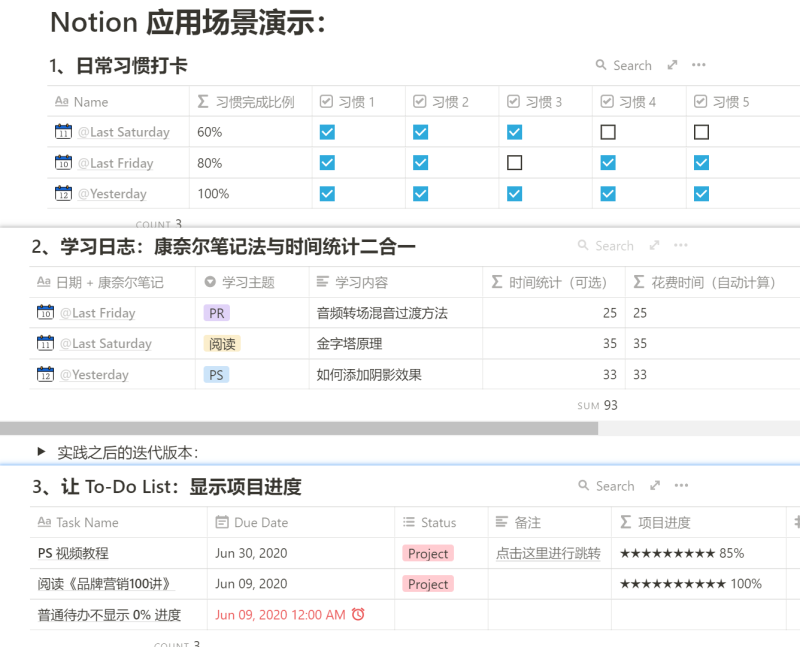
Task: Click the 学习主题 select column header
Action: click(x=252, y=282)
